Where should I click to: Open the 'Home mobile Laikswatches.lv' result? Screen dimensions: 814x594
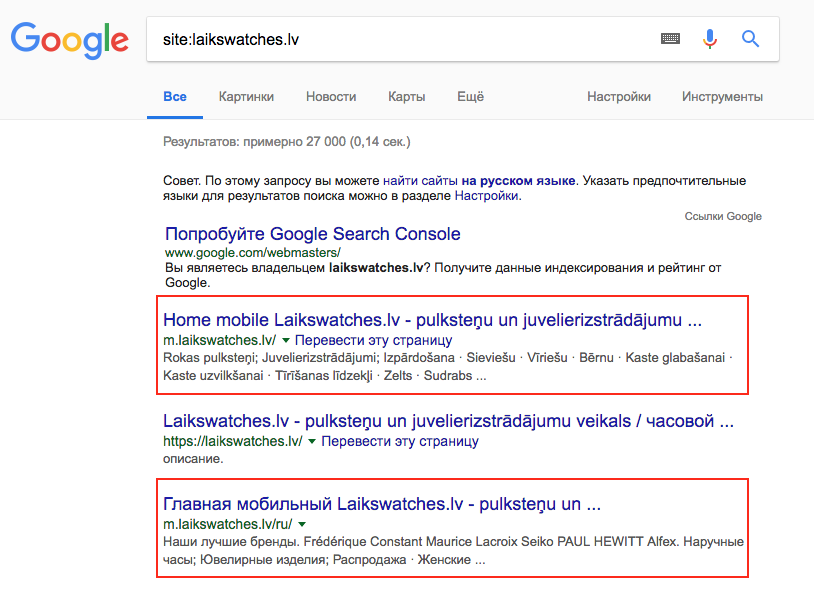coord(432,320)
